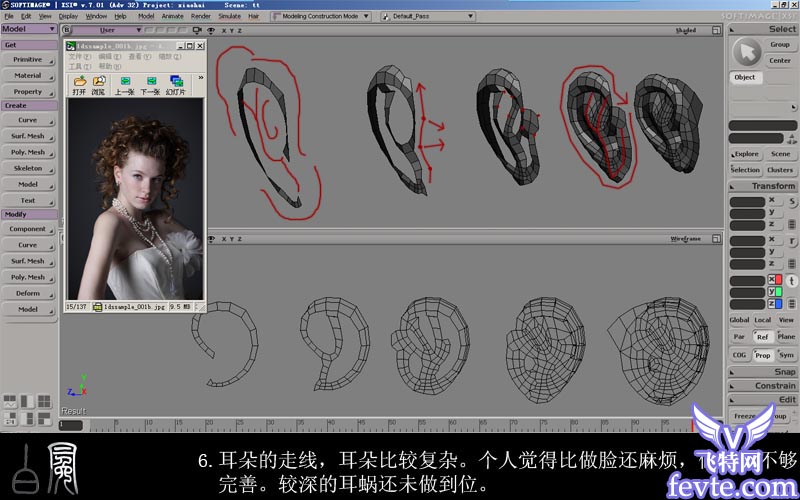Click the Deform button under Modify

28,293
